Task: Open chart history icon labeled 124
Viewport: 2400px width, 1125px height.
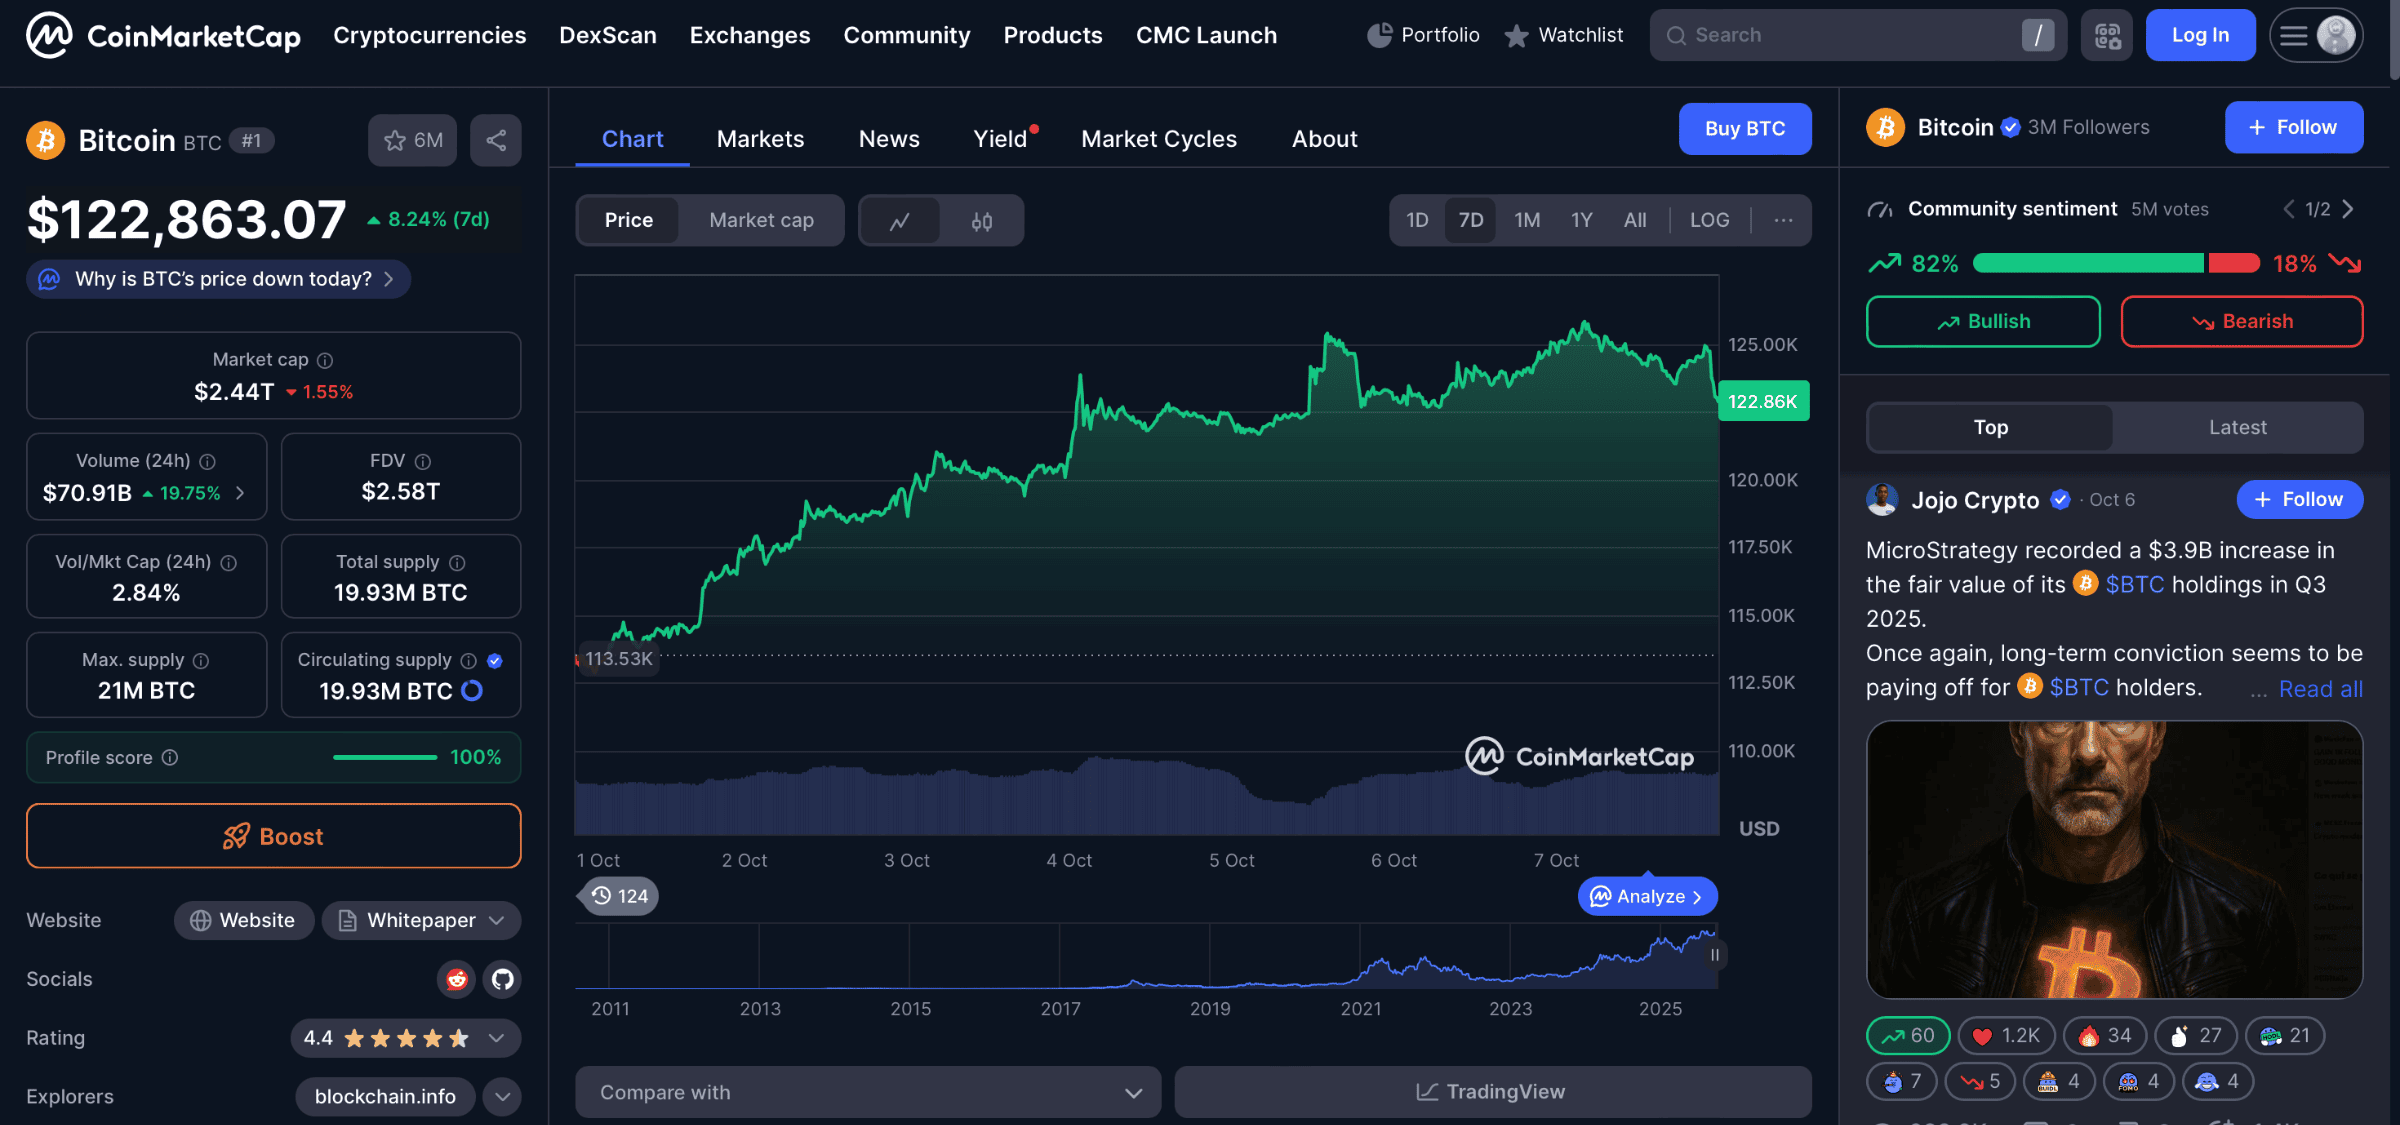Action: (618, 896)
